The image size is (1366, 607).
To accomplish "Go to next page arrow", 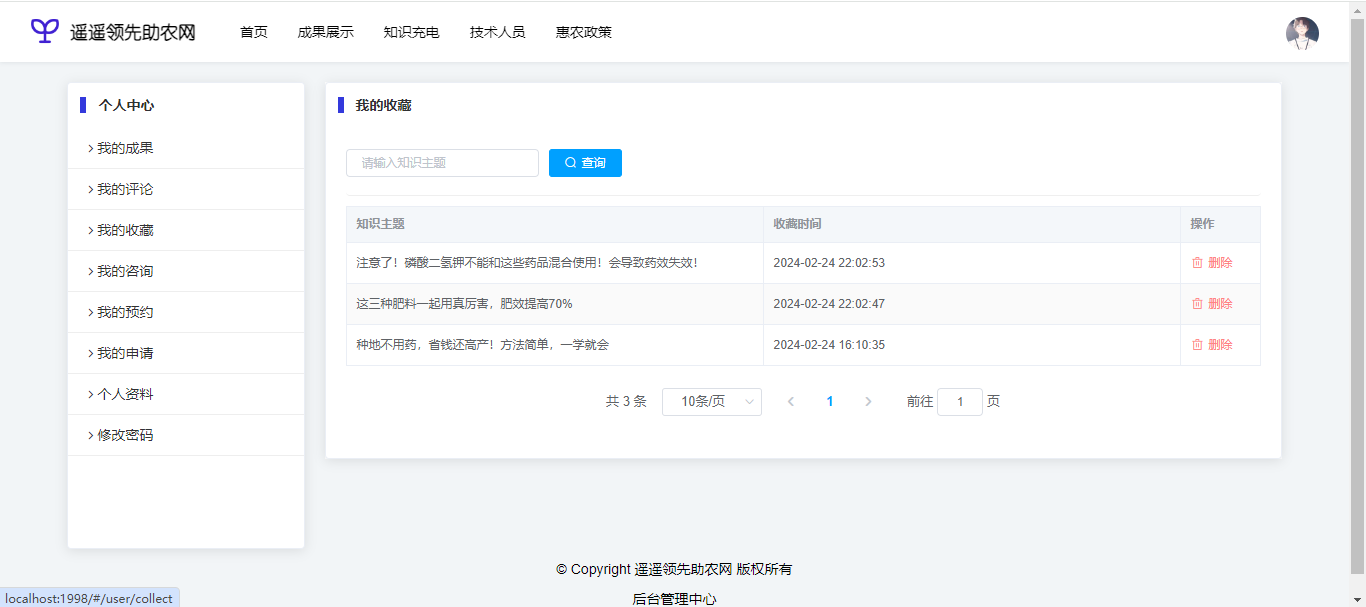I will (x=868, y=402).
